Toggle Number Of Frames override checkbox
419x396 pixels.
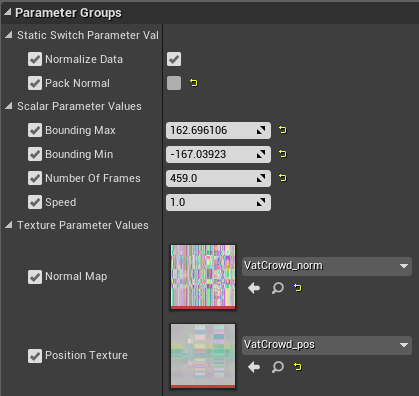[x=35, y=178]
